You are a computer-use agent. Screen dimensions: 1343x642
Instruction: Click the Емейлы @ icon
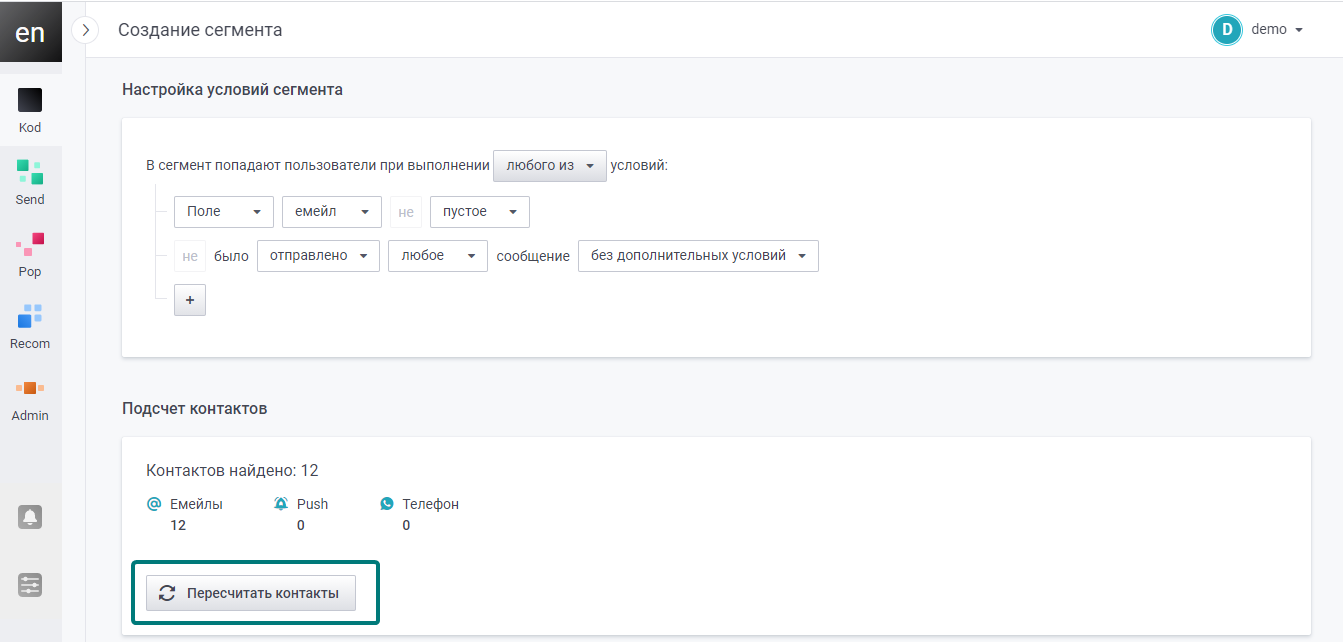pyautogui.click(x=154, y=504)
